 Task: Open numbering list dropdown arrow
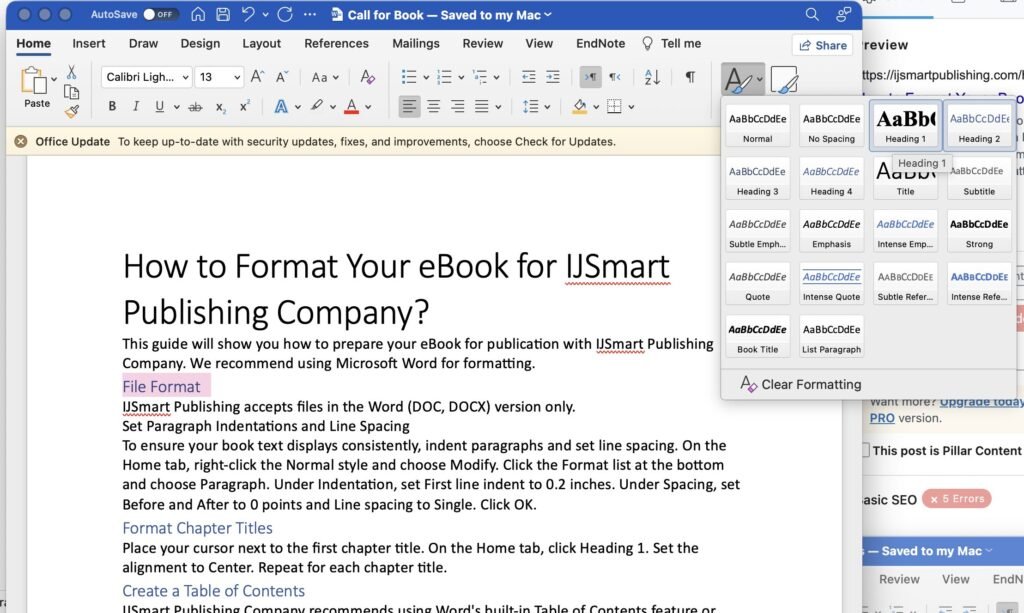(x=461, y=77)
